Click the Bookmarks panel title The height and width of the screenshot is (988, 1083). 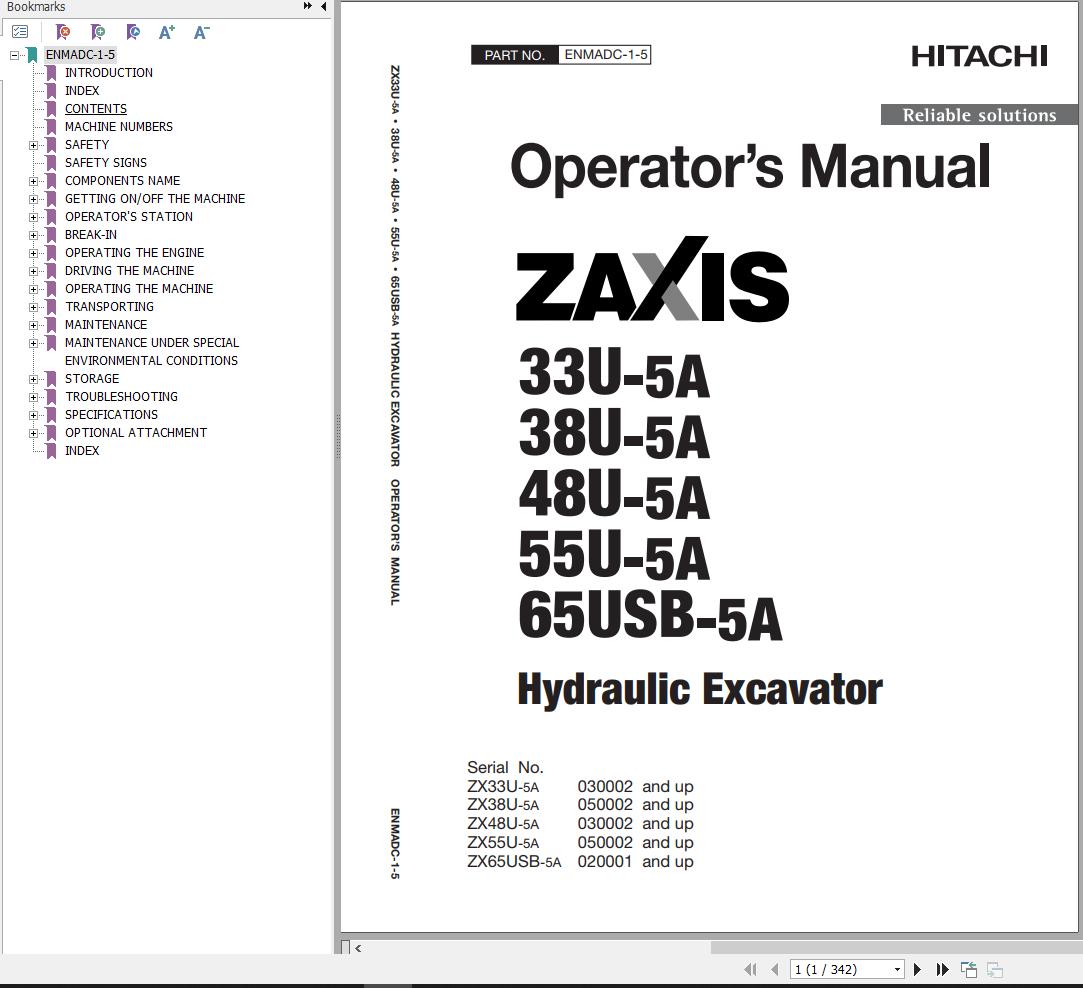coord(36,6)
